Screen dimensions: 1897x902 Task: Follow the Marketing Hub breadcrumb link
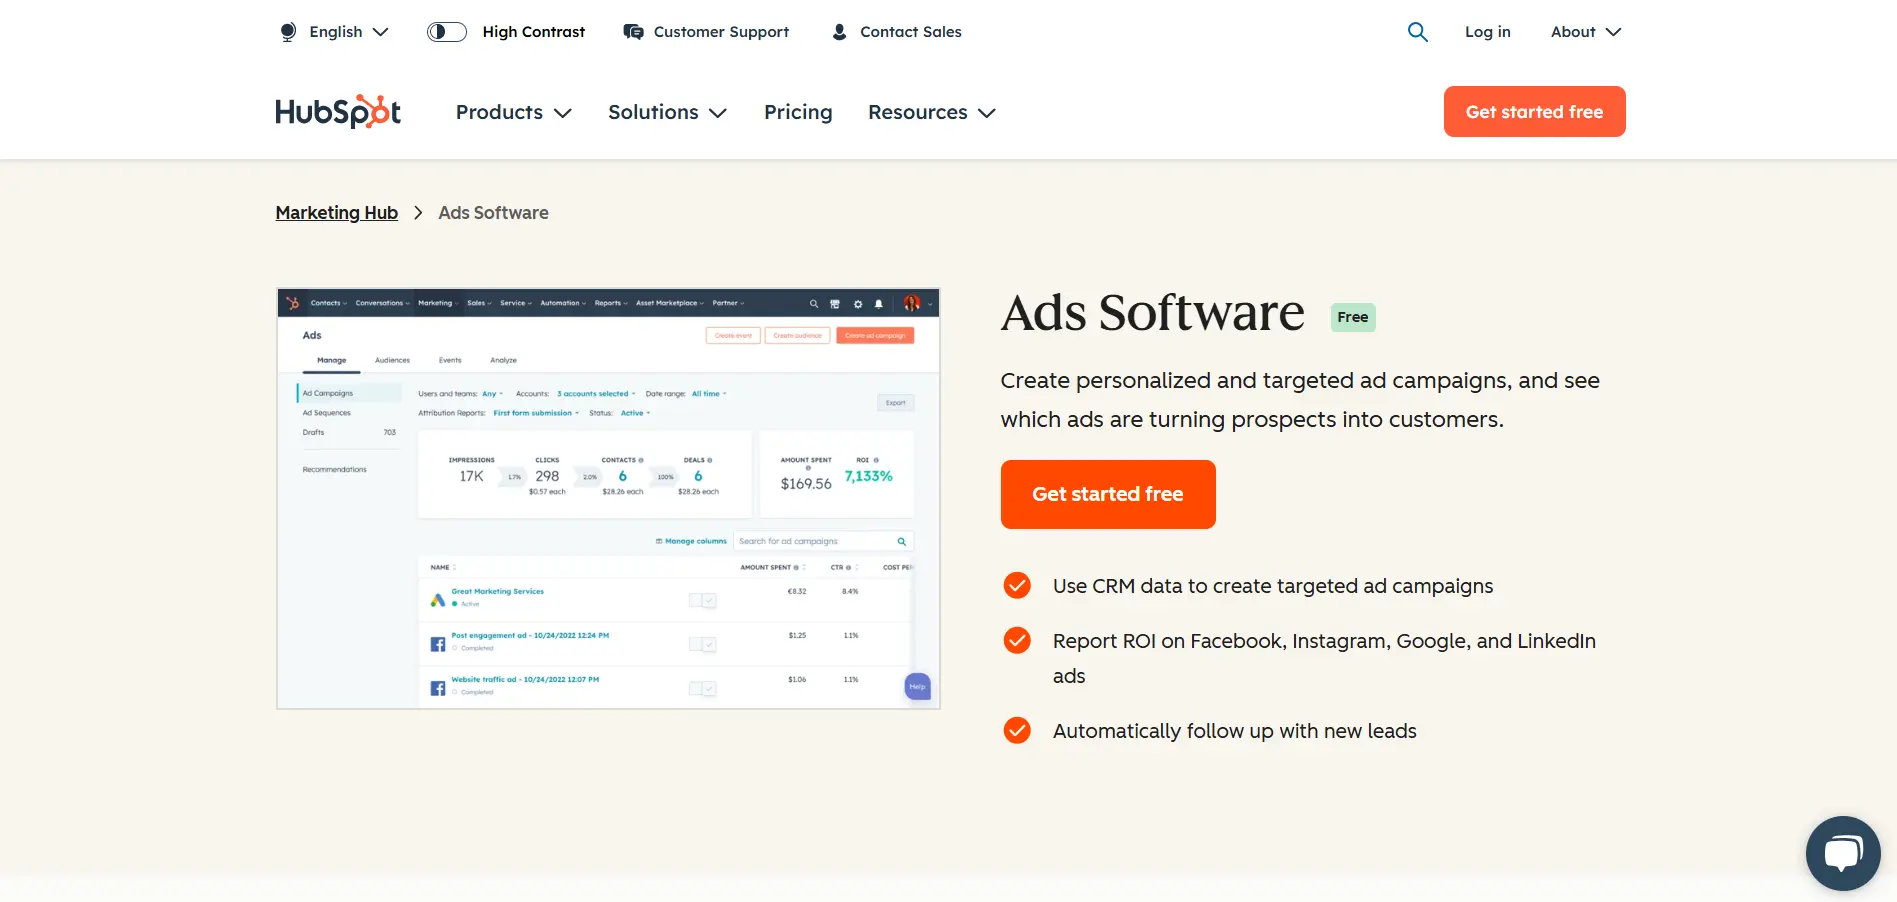tap(337, 213)
